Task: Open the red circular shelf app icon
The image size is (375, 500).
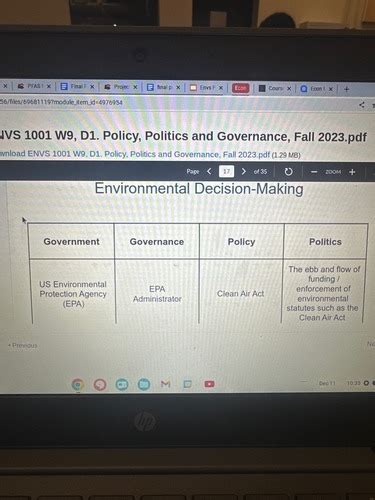Action: [100, 385]
